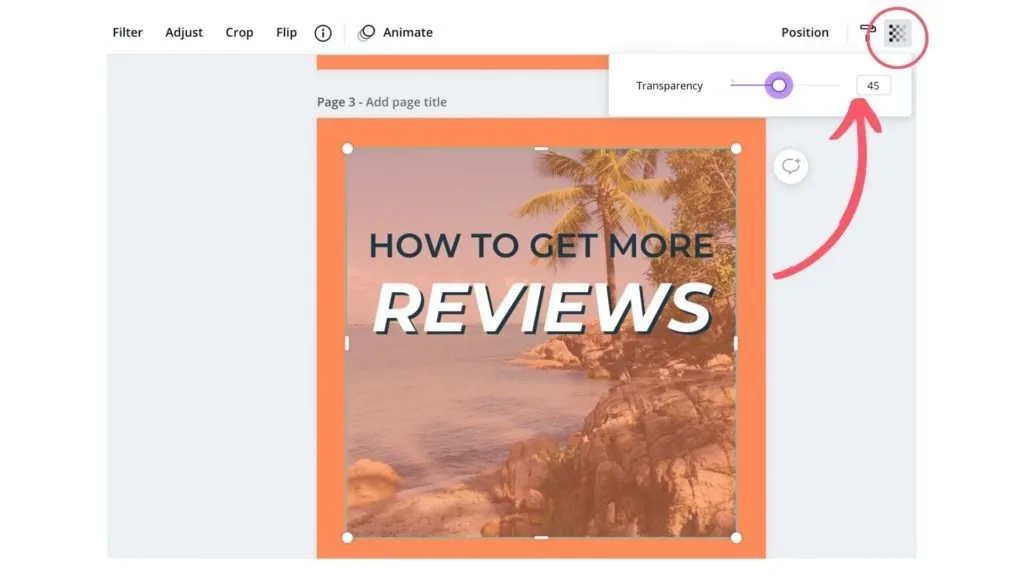
Task: Click the Transparency slider handle
Action: click(x=778, y=85)
